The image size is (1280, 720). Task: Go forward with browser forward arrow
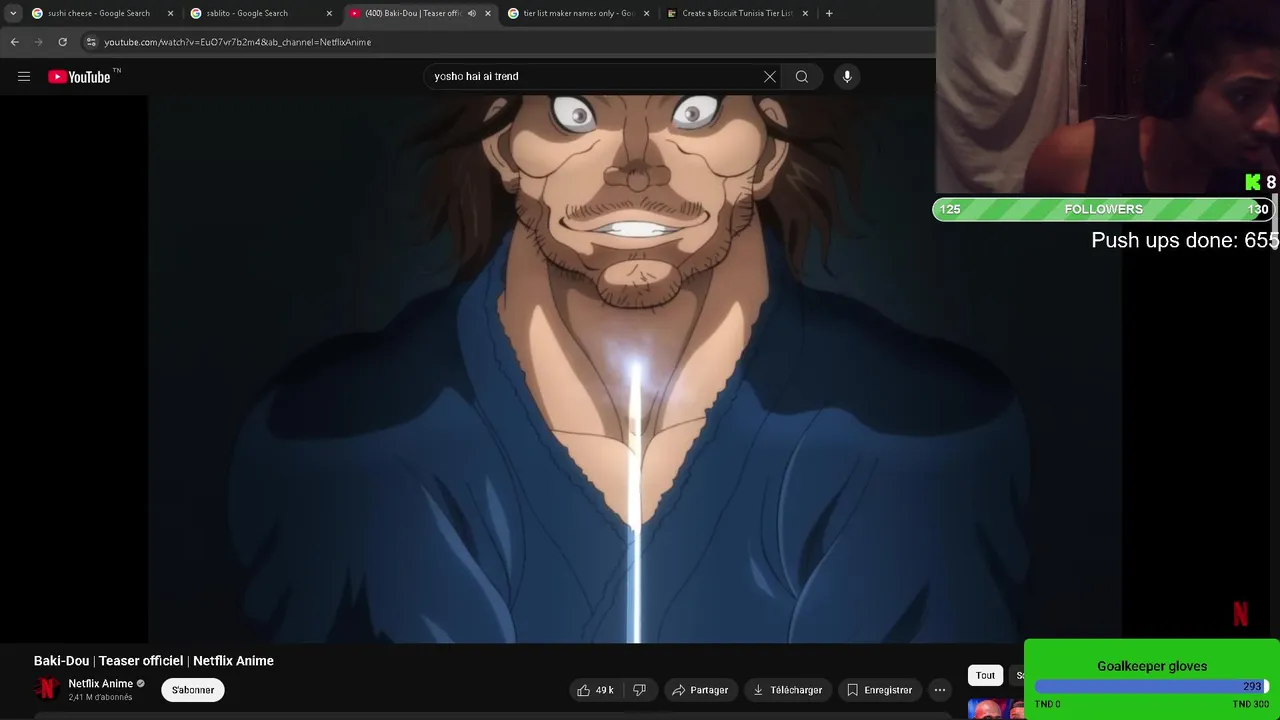[38, 42]
